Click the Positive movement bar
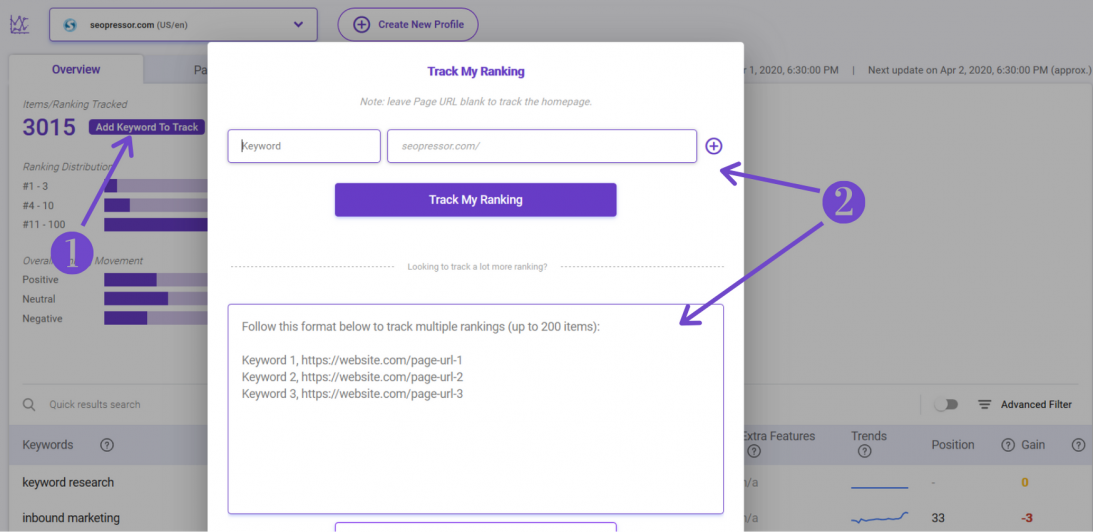Viewport: 1093px width, 532px height. point(156,280)
